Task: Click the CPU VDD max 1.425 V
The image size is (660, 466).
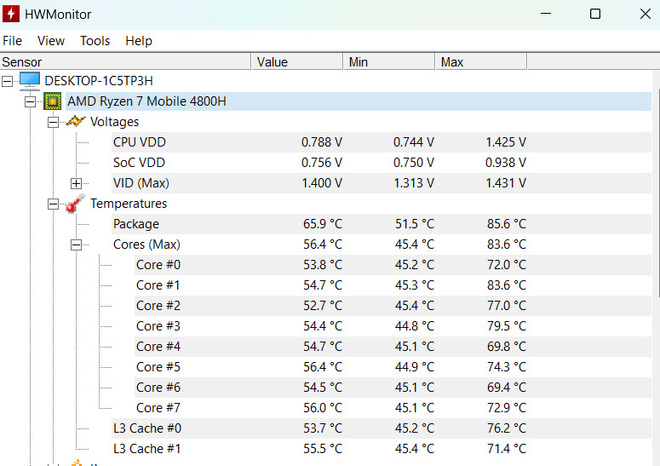Action: 506,142
